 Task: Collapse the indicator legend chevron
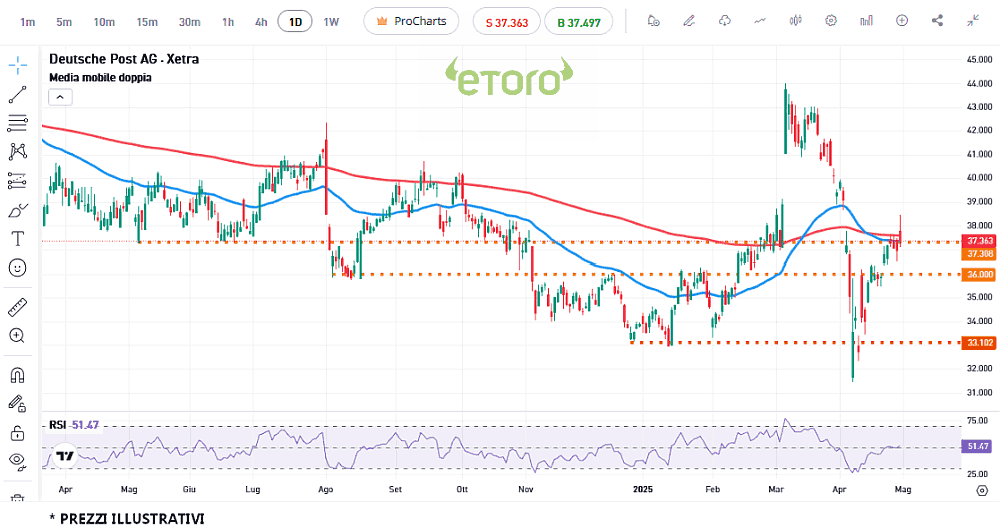(x=60, y=98)
